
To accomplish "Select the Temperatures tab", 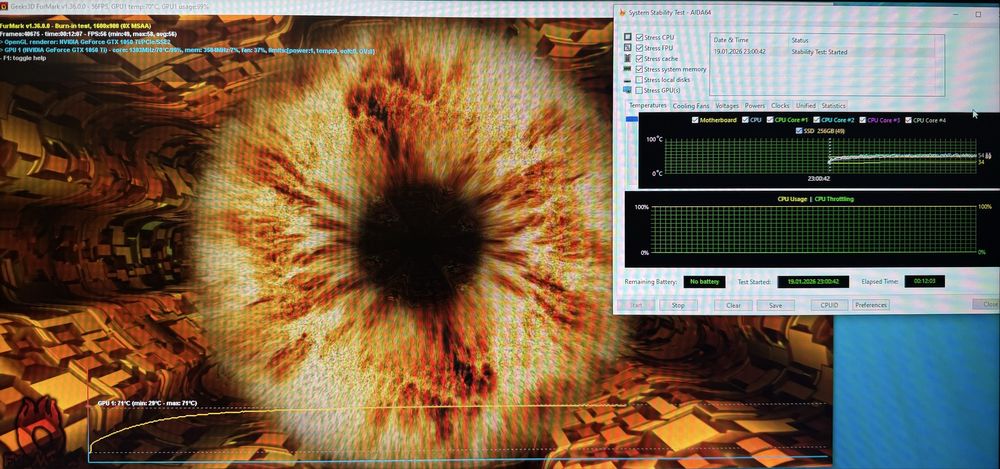I will point(647,105).
